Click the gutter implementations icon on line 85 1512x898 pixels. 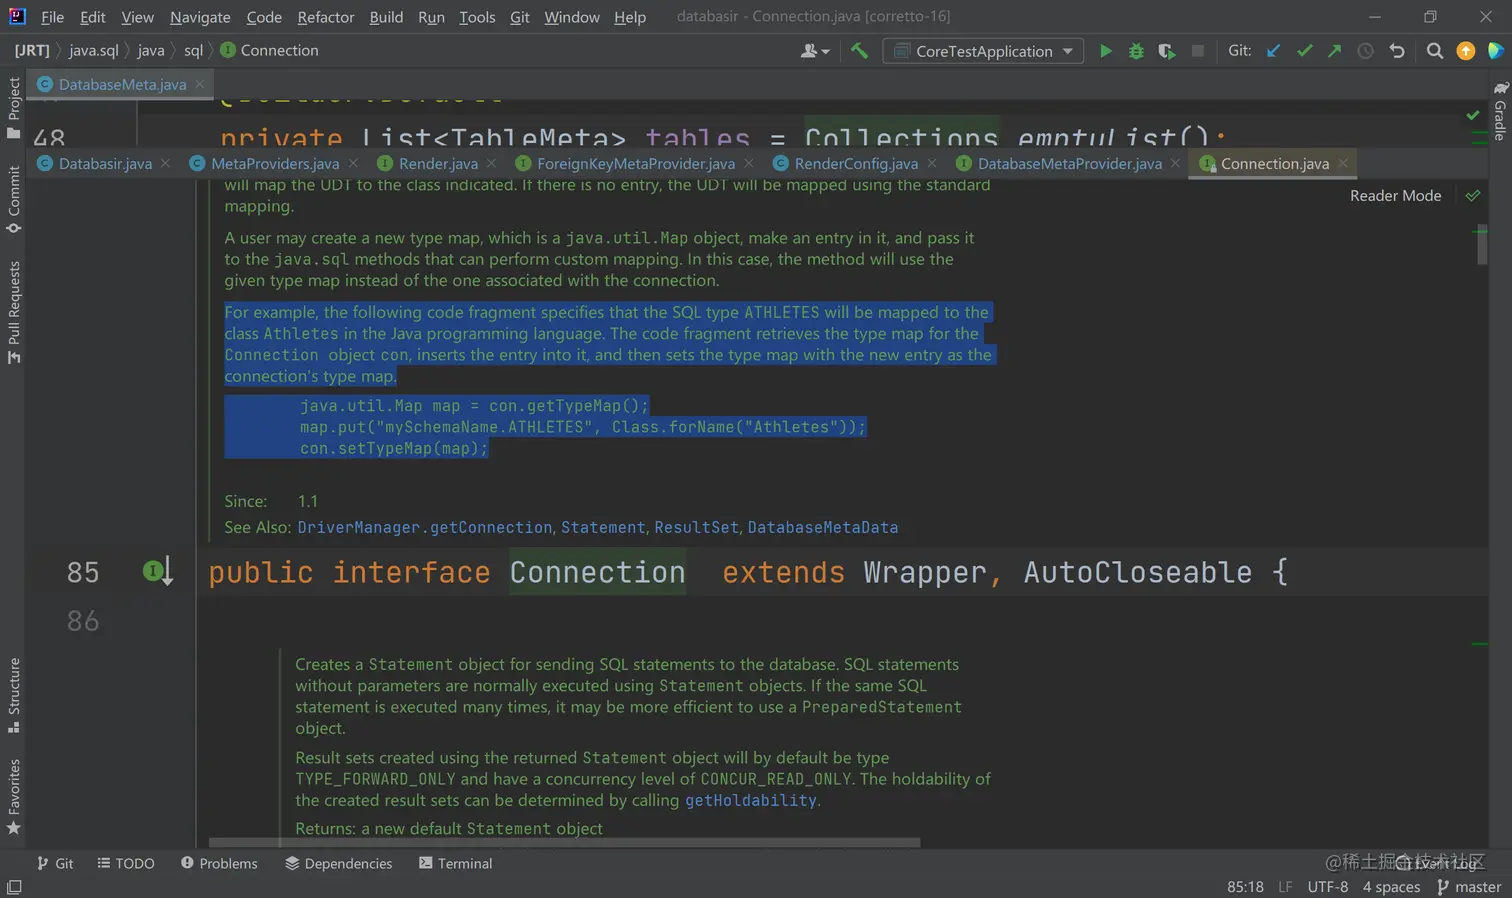[157, 572]
